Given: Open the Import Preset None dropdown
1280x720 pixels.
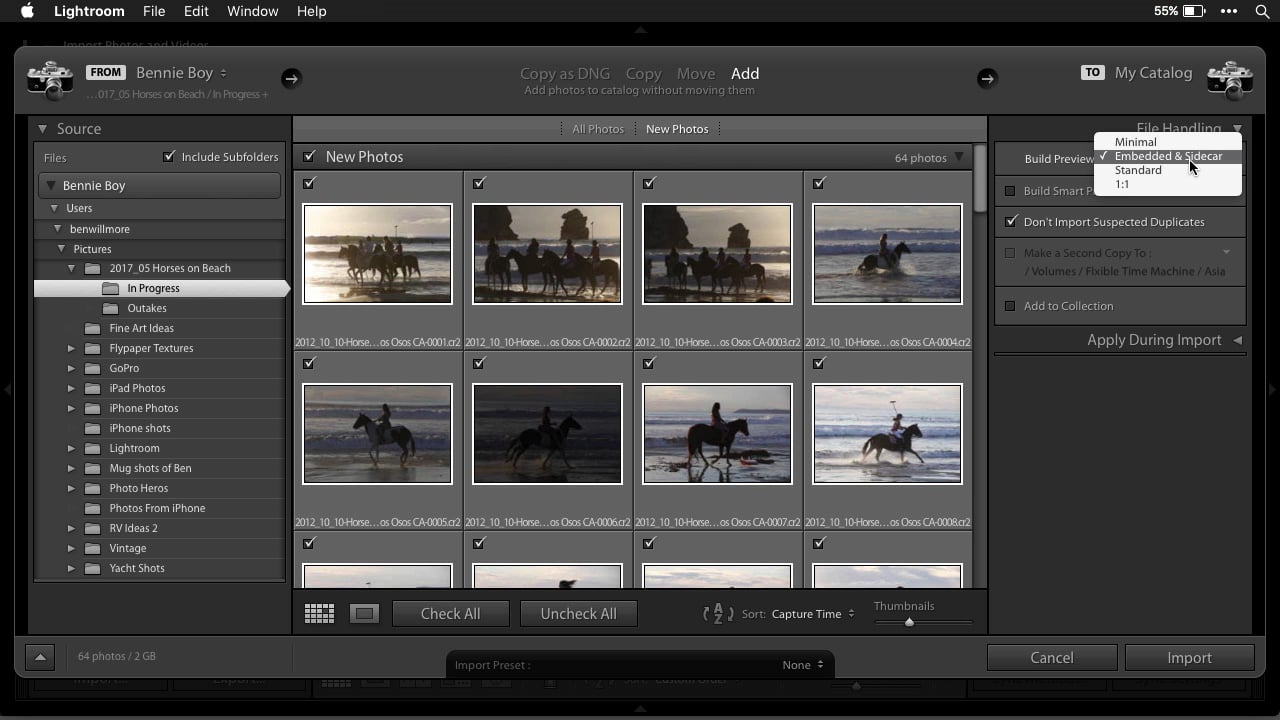Looking at the screenshot, I should click(803, 665).
